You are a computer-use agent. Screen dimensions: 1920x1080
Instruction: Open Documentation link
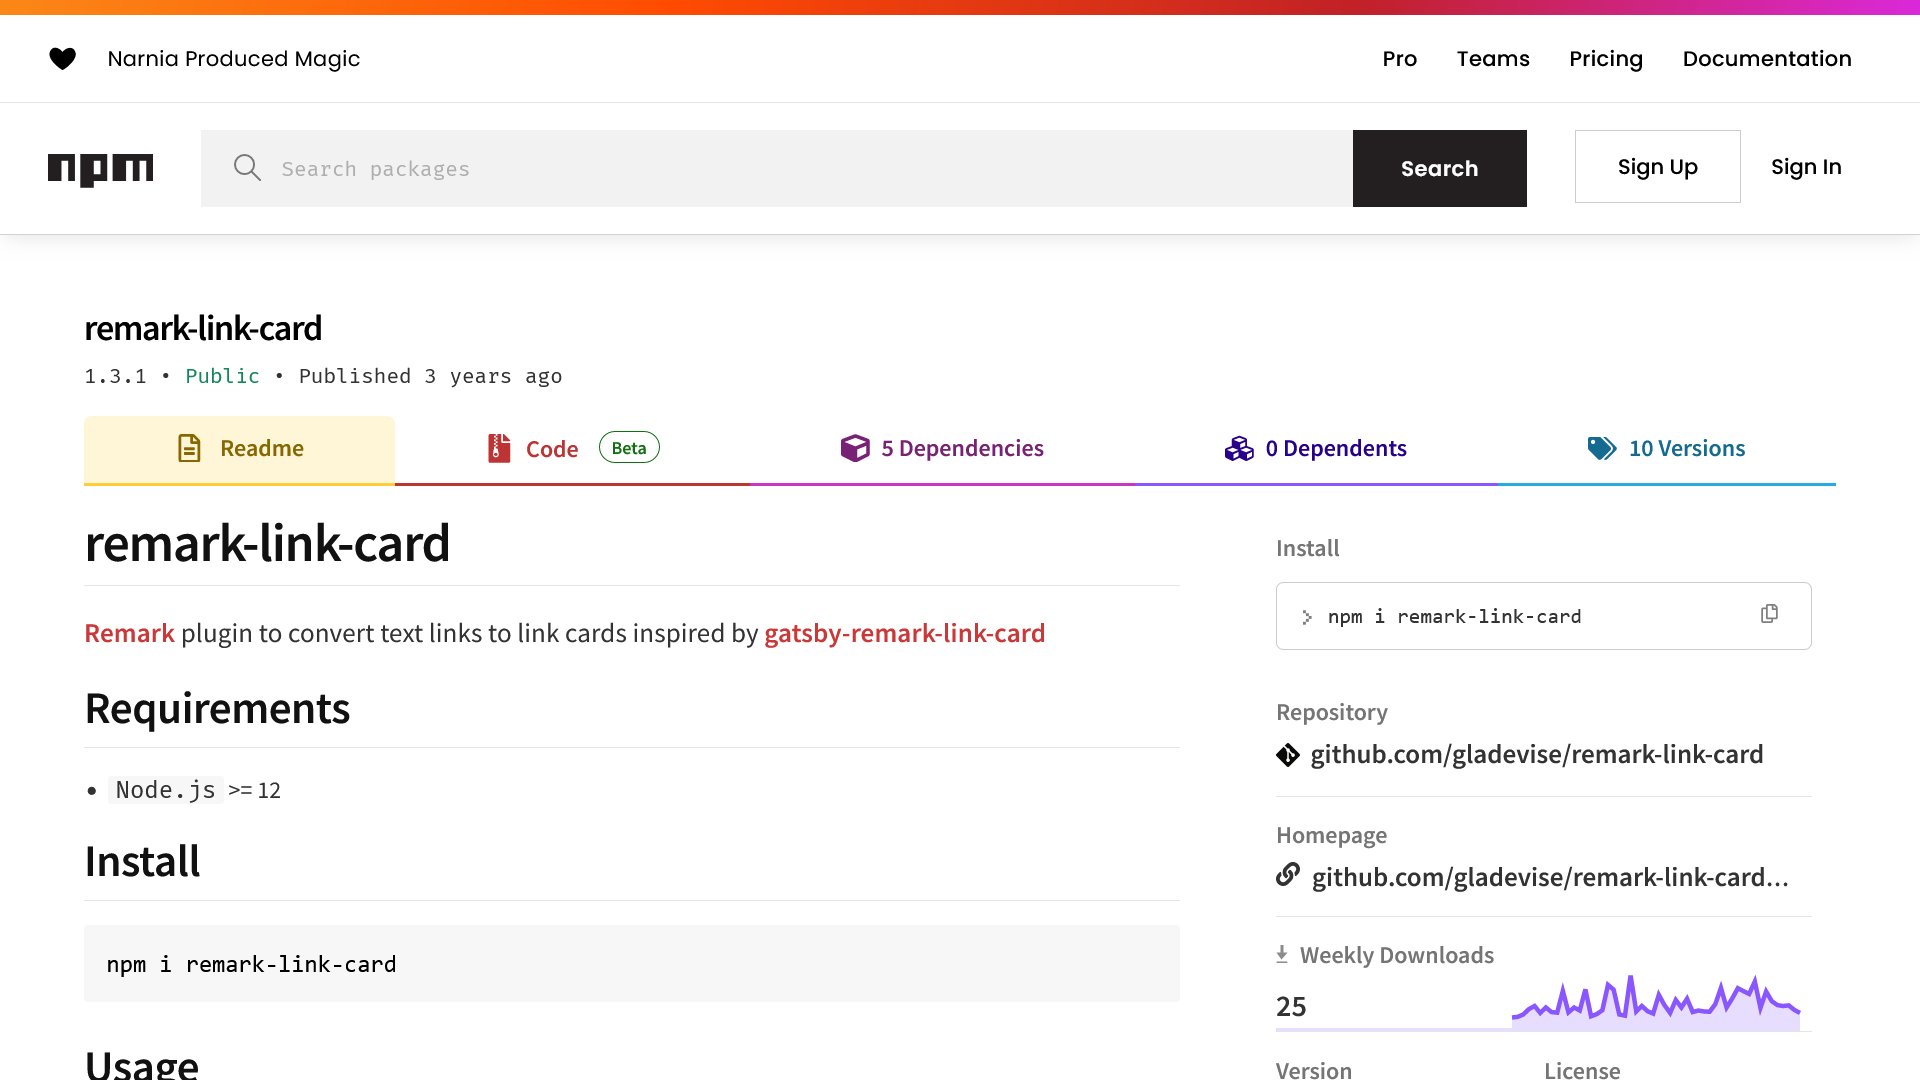point(1767,59)
